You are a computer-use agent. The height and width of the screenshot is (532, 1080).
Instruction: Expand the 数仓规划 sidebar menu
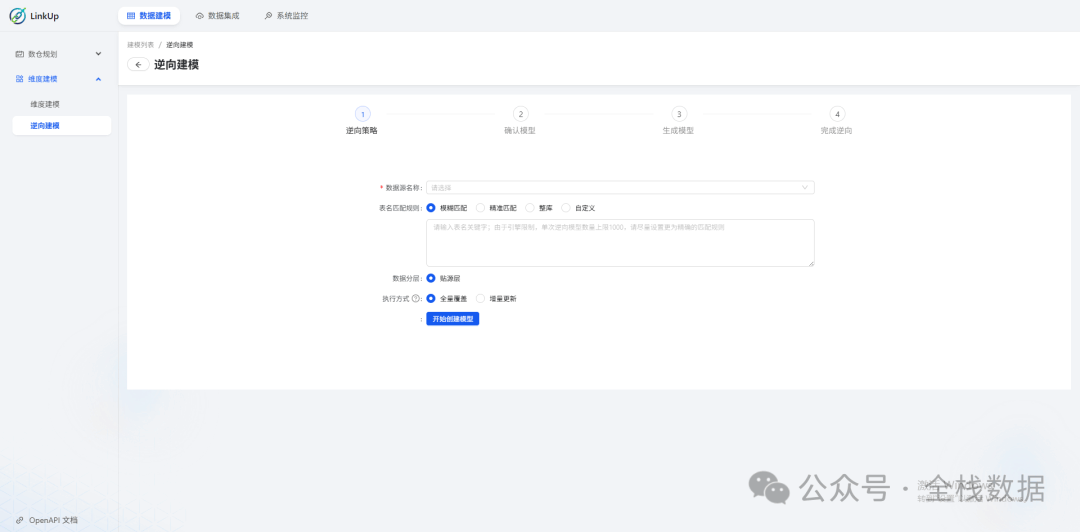click(98, 54)
